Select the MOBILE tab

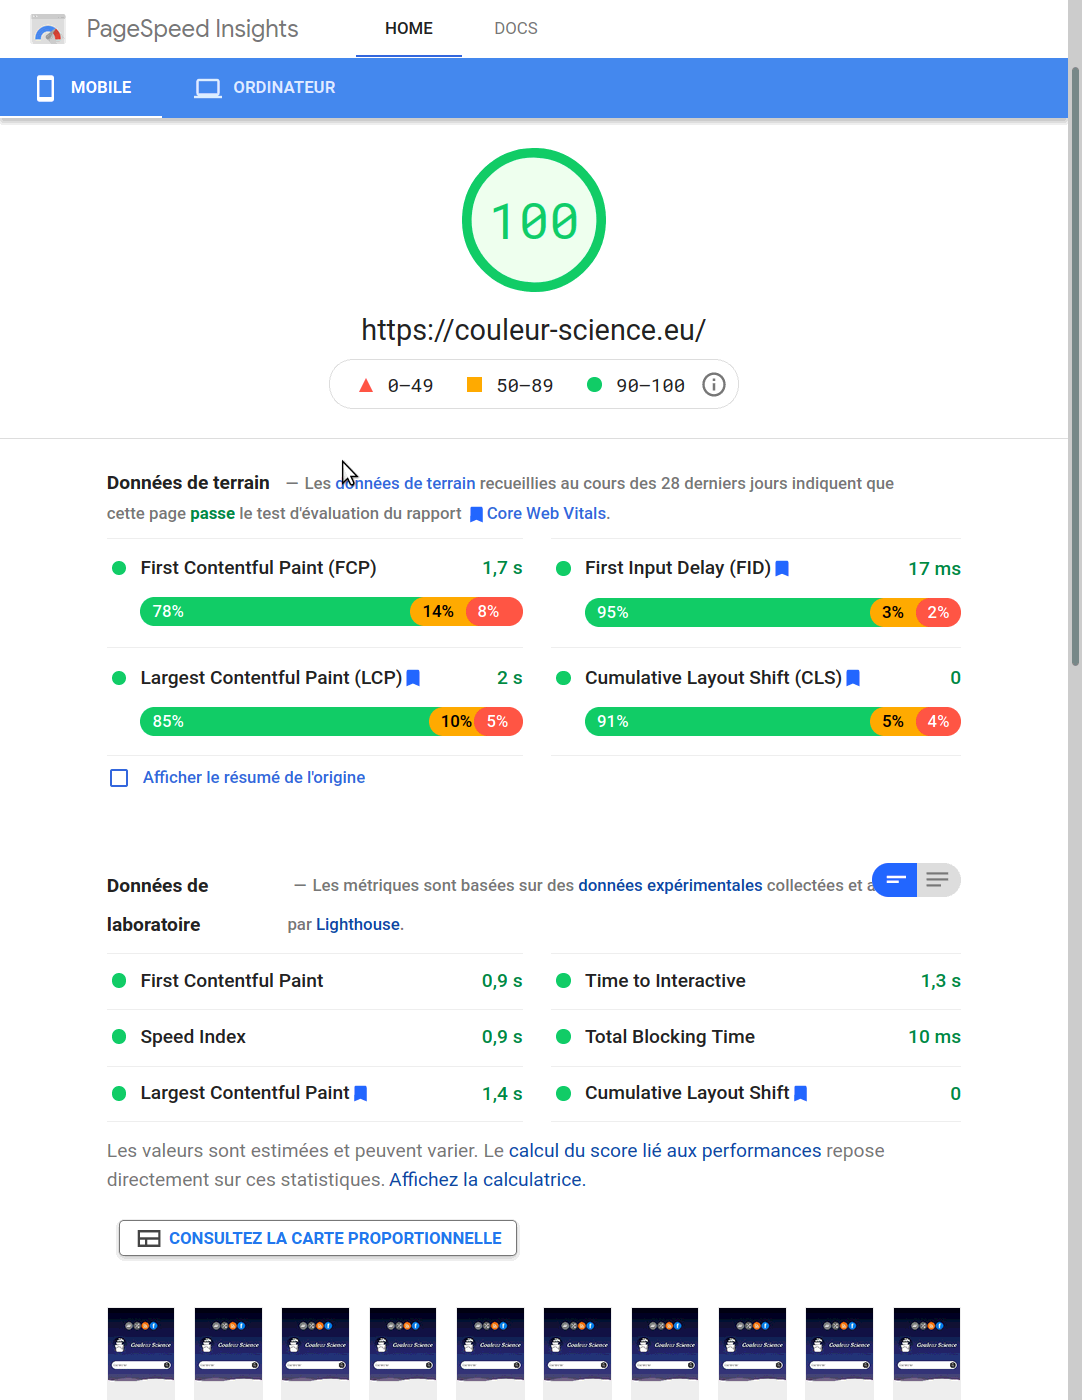tap(81, 88)
